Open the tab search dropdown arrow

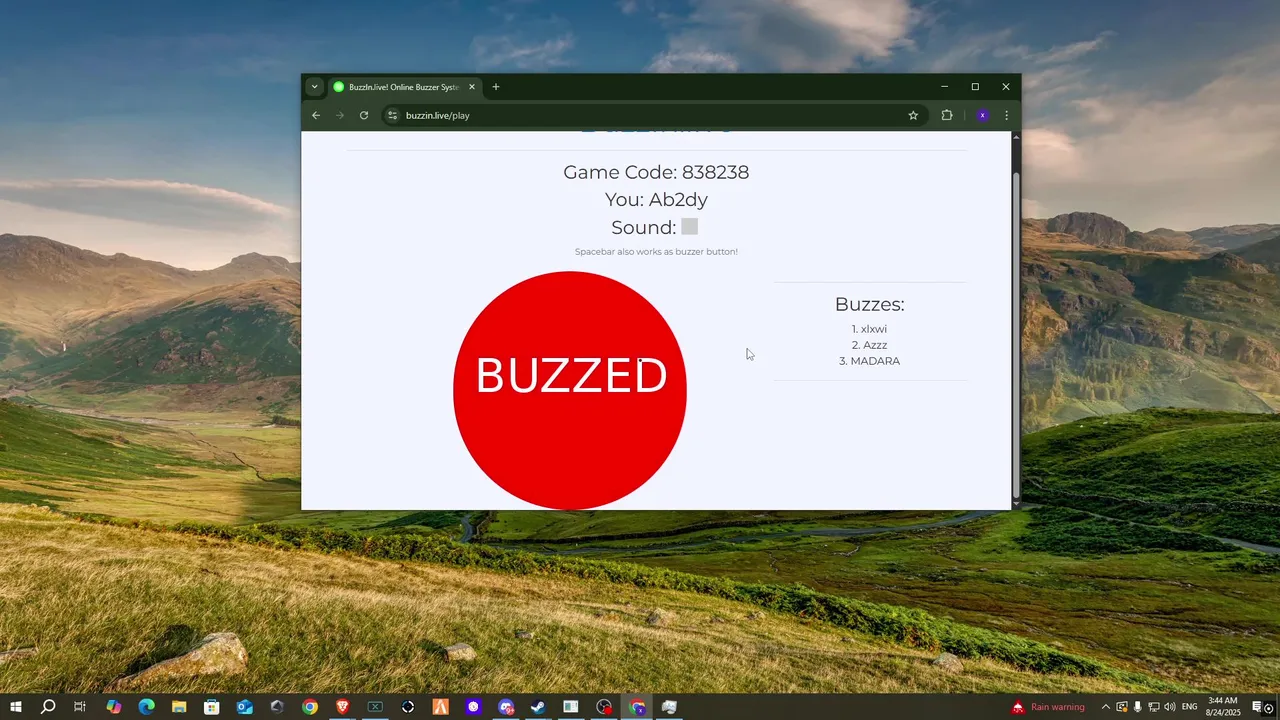(x=314, y=87)
